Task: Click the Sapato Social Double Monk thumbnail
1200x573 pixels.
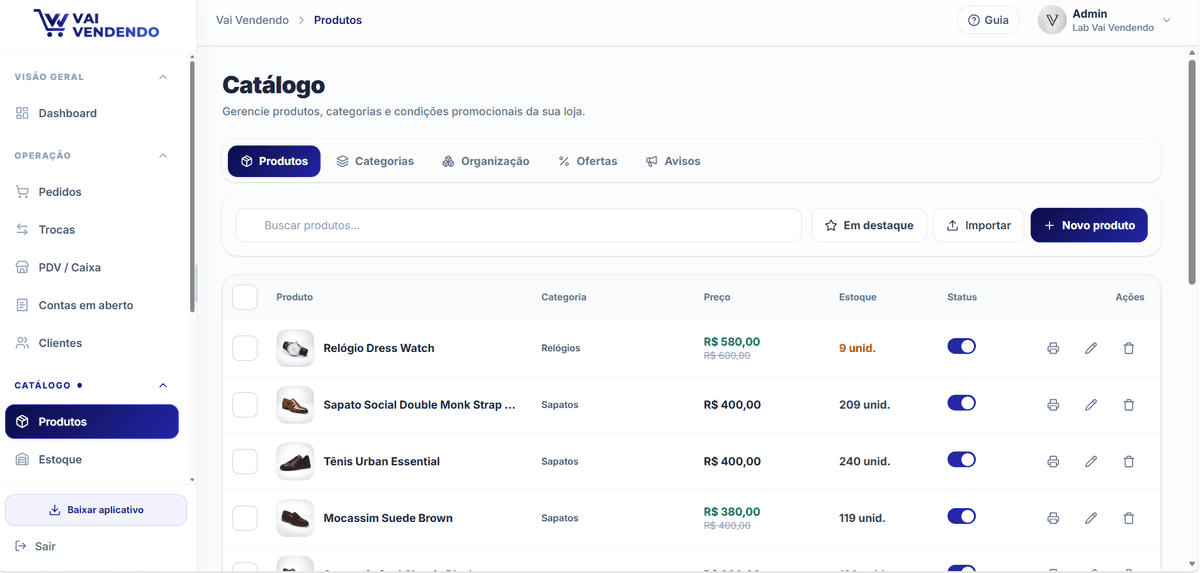Action: [x=295, y=405]
